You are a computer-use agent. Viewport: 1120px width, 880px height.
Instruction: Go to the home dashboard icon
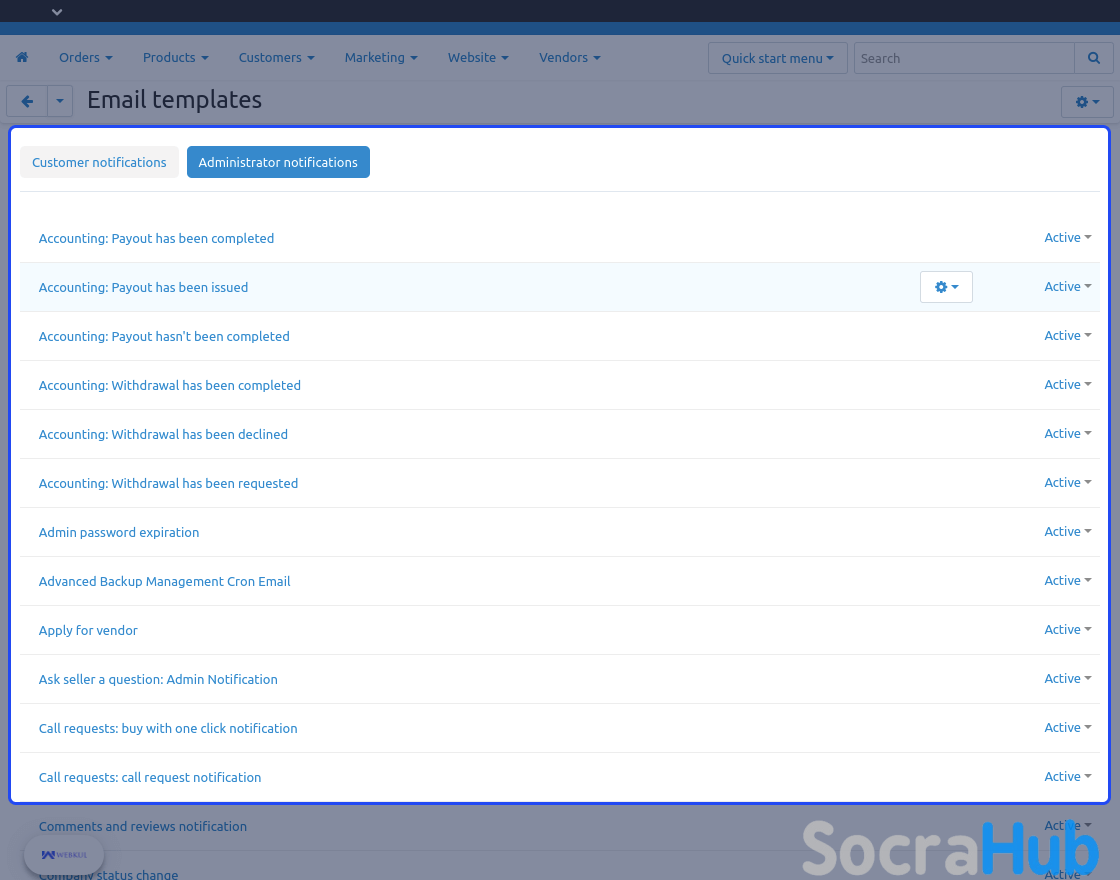(22, 57)
